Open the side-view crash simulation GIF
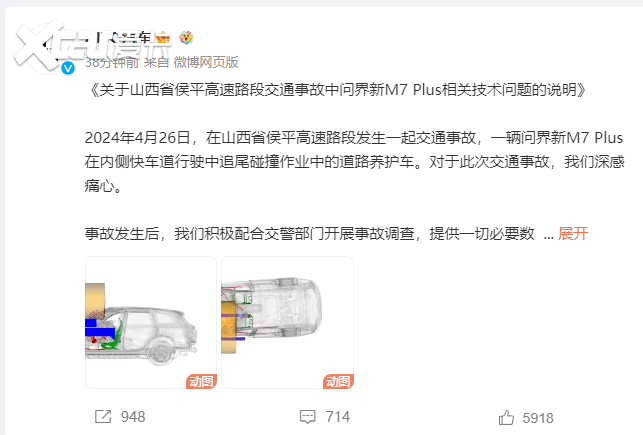The image size is (643, 435). point(151,322)
